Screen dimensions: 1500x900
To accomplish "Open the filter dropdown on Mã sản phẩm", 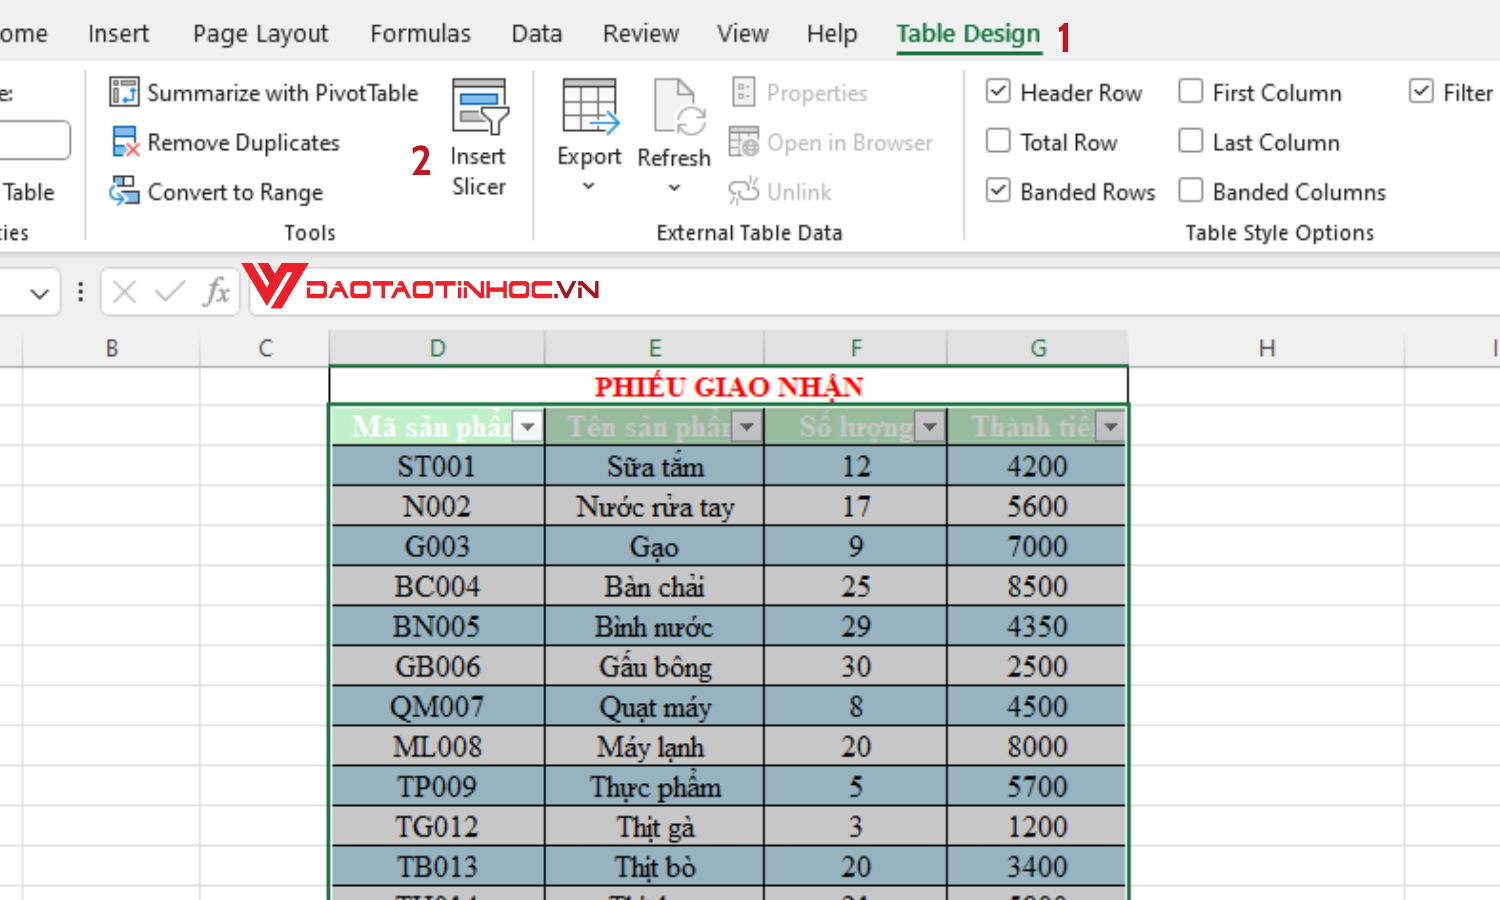I will click(527, 426).
